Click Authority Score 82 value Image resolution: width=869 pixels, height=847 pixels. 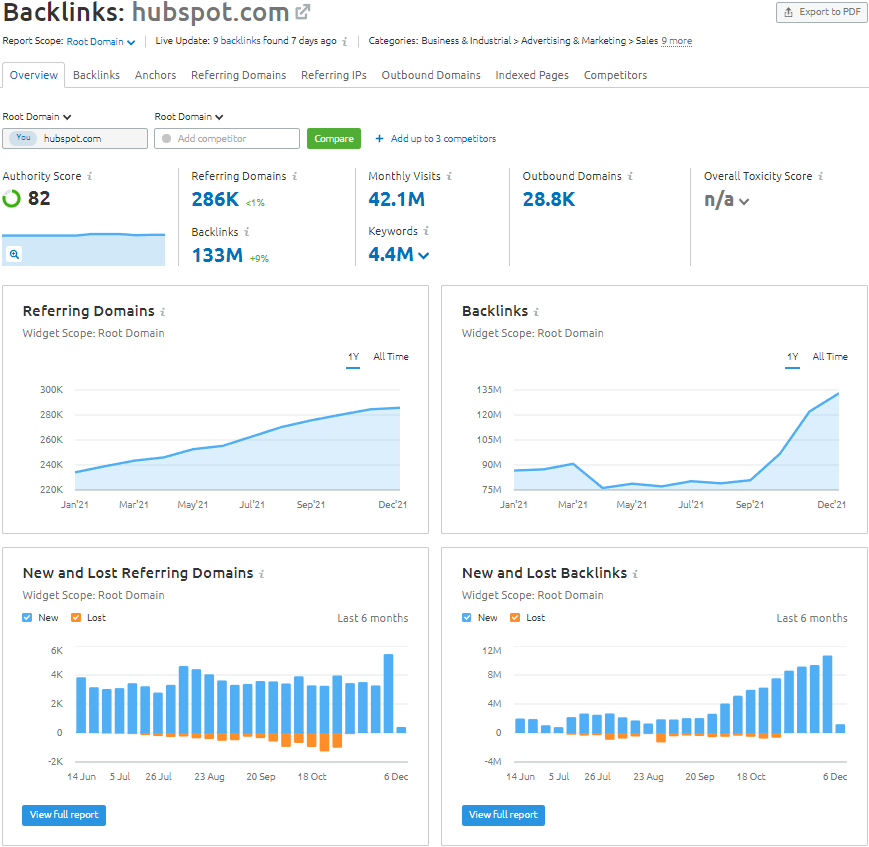[x=39, y=198]
